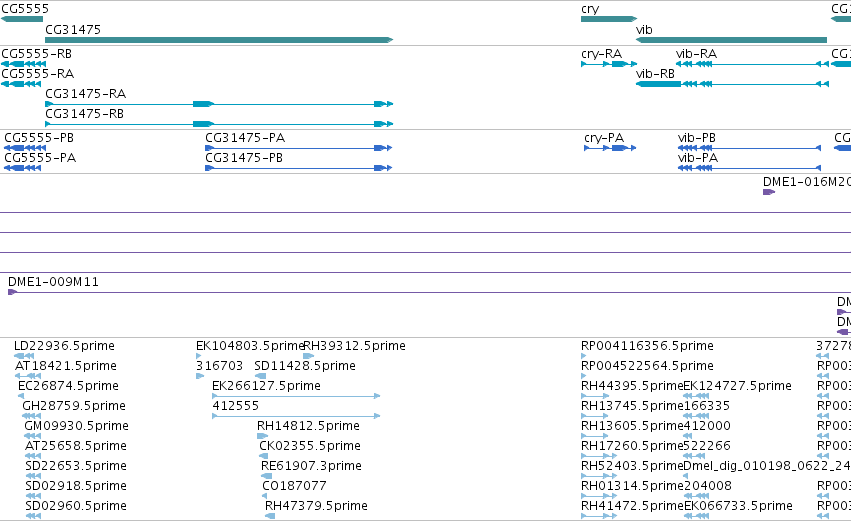Viewport: 851px width, 521px height.
Task: Select the DME1-009M11 arrow marker
Action: point(12,292)
